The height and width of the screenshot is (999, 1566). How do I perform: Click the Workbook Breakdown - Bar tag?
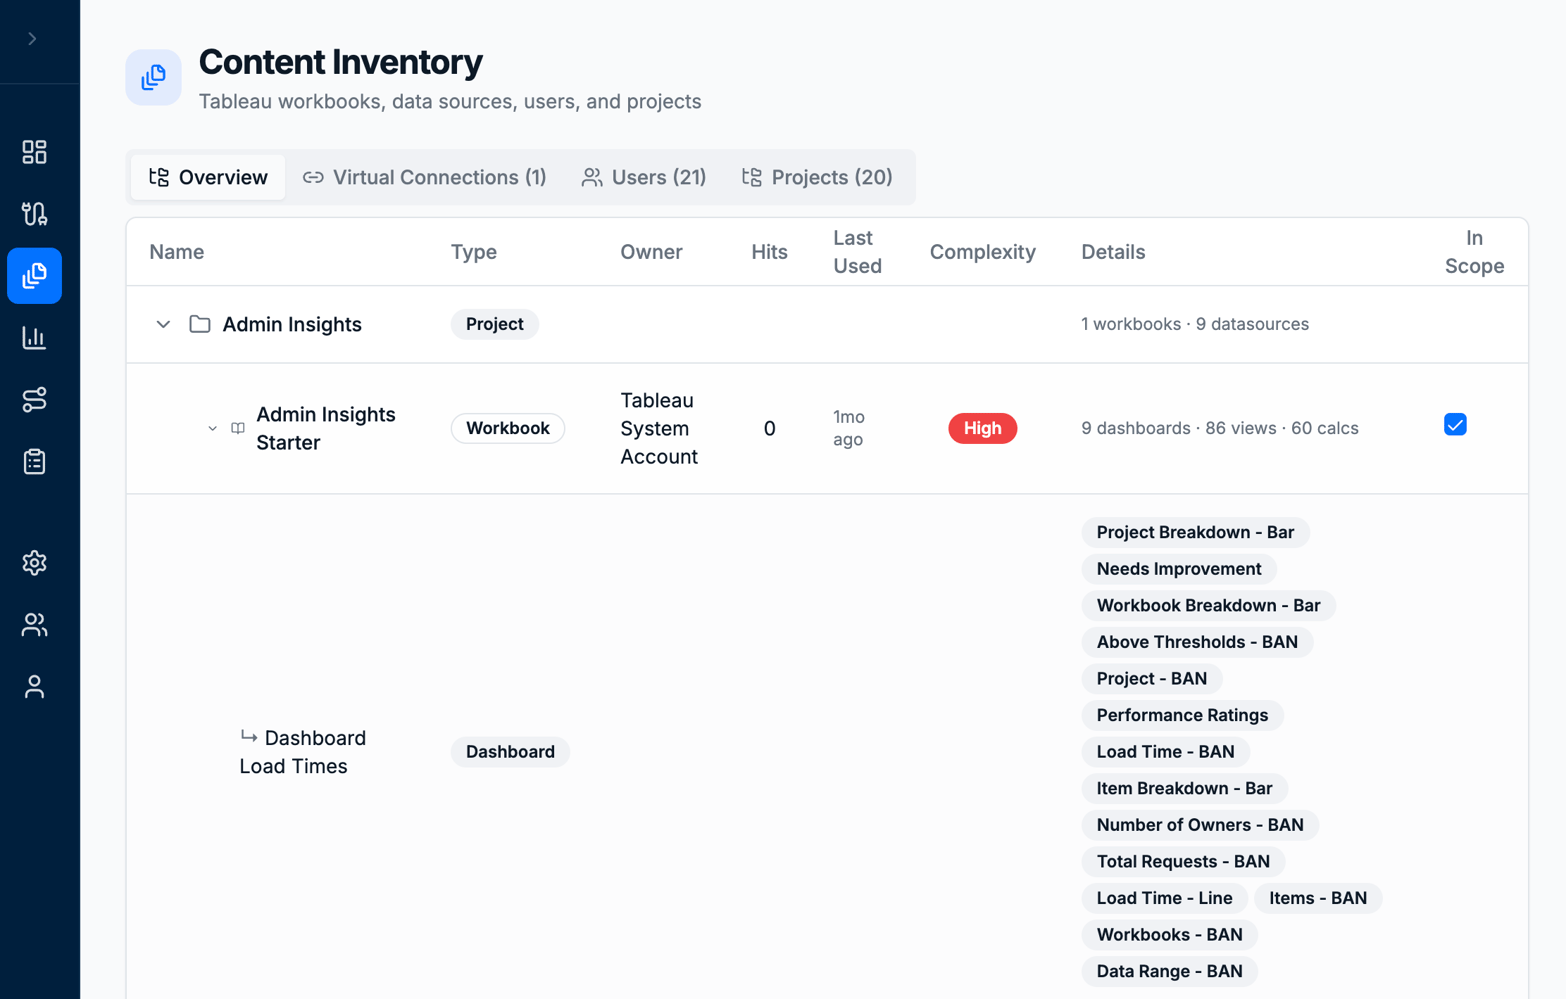(x=1208, y=606)
